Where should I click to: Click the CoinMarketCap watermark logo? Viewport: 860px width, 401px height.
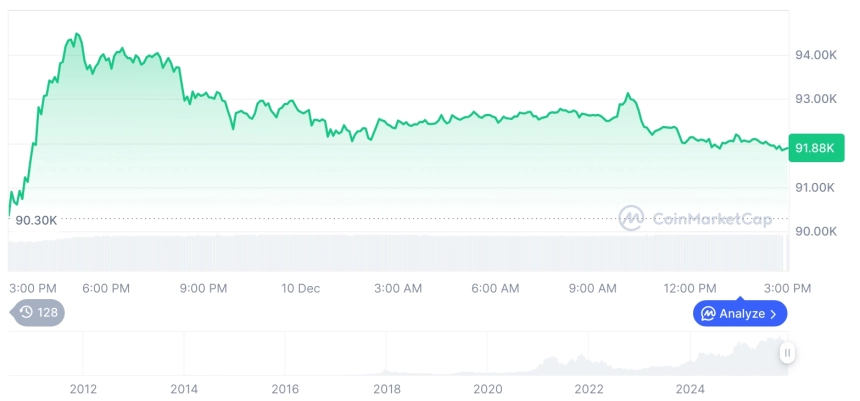tap(630, 218)
